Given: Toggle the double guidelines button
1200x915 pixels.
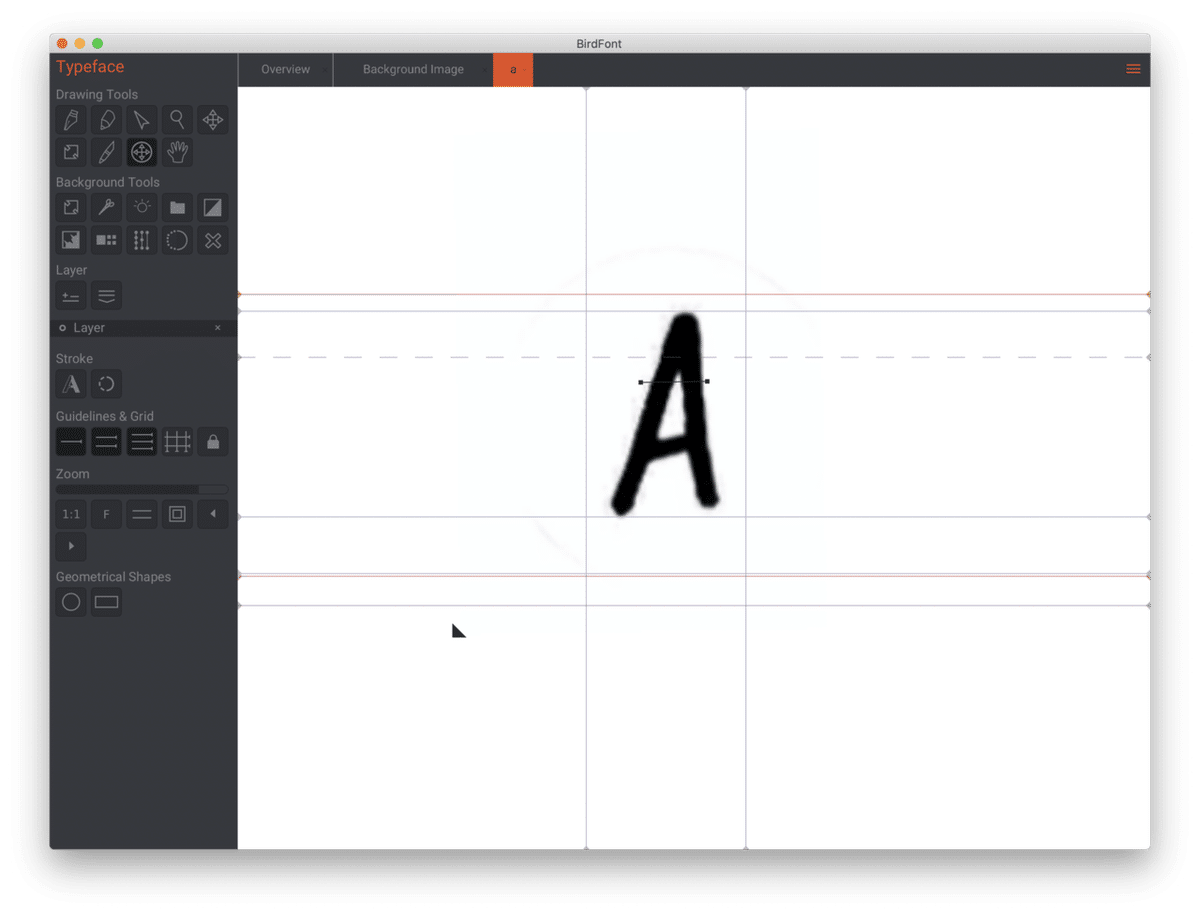Looking at the screenshot, I should click(106, 442).
